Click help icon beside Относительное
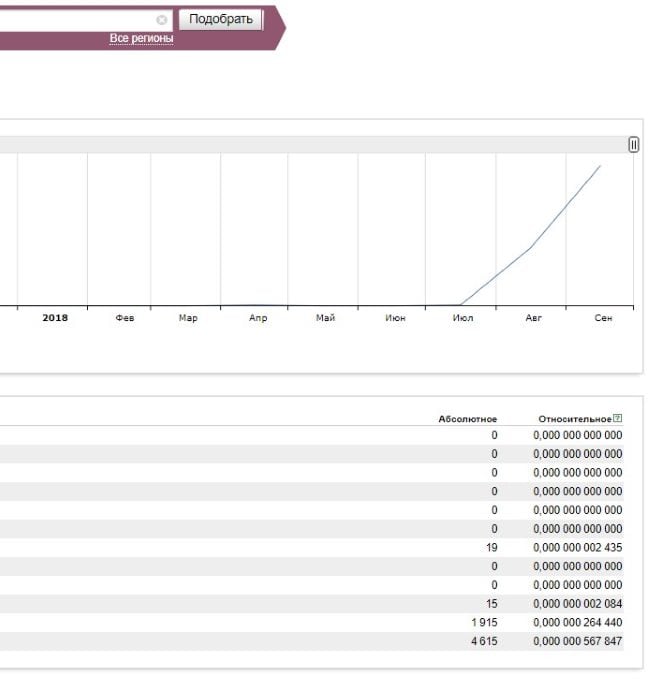This screenshot has height=679, width=650. coord(617,418)
